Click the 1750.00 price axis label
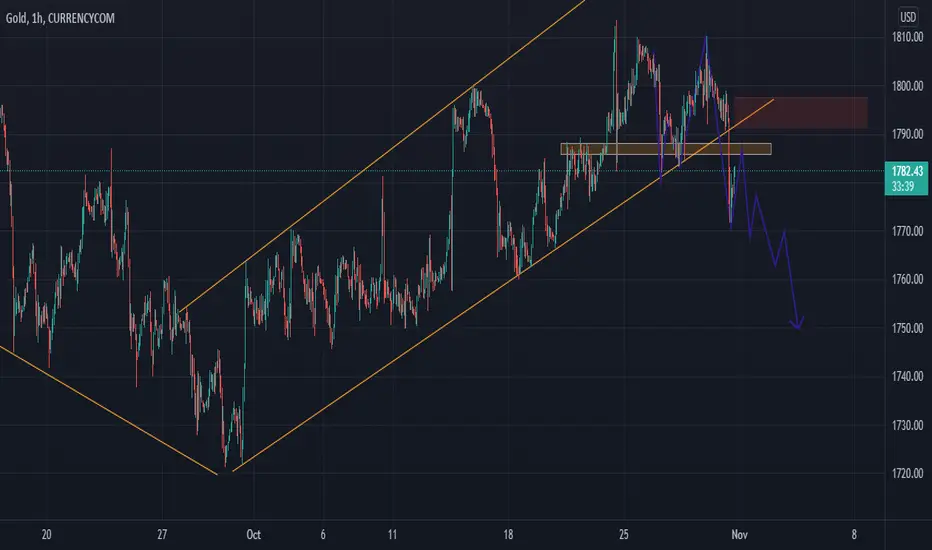Image resolution: width=932 pixels, height=550 pixels. pyautogui.click(x=907, y=328)
